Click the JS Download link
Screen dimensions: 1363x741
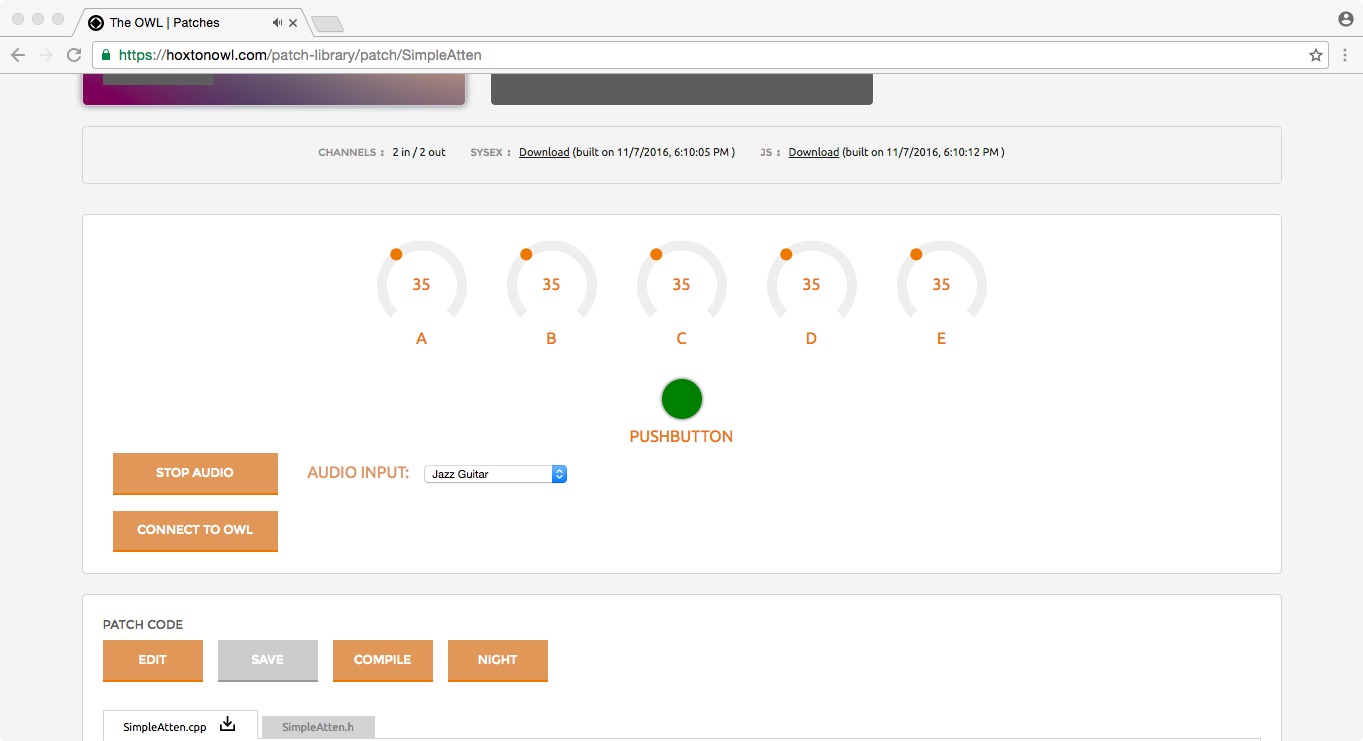point(813,152)
